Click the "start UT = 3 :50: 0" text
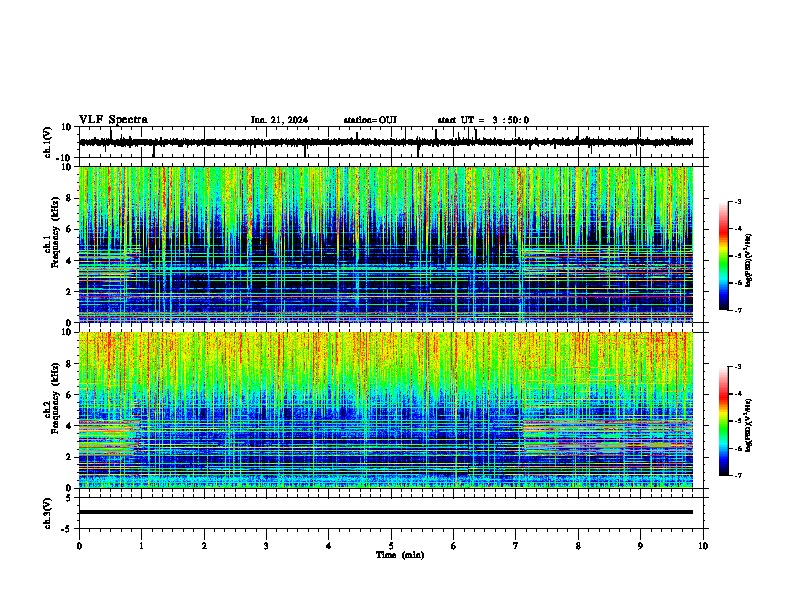This screenshot has height=612, width=792. pos(483,120)
